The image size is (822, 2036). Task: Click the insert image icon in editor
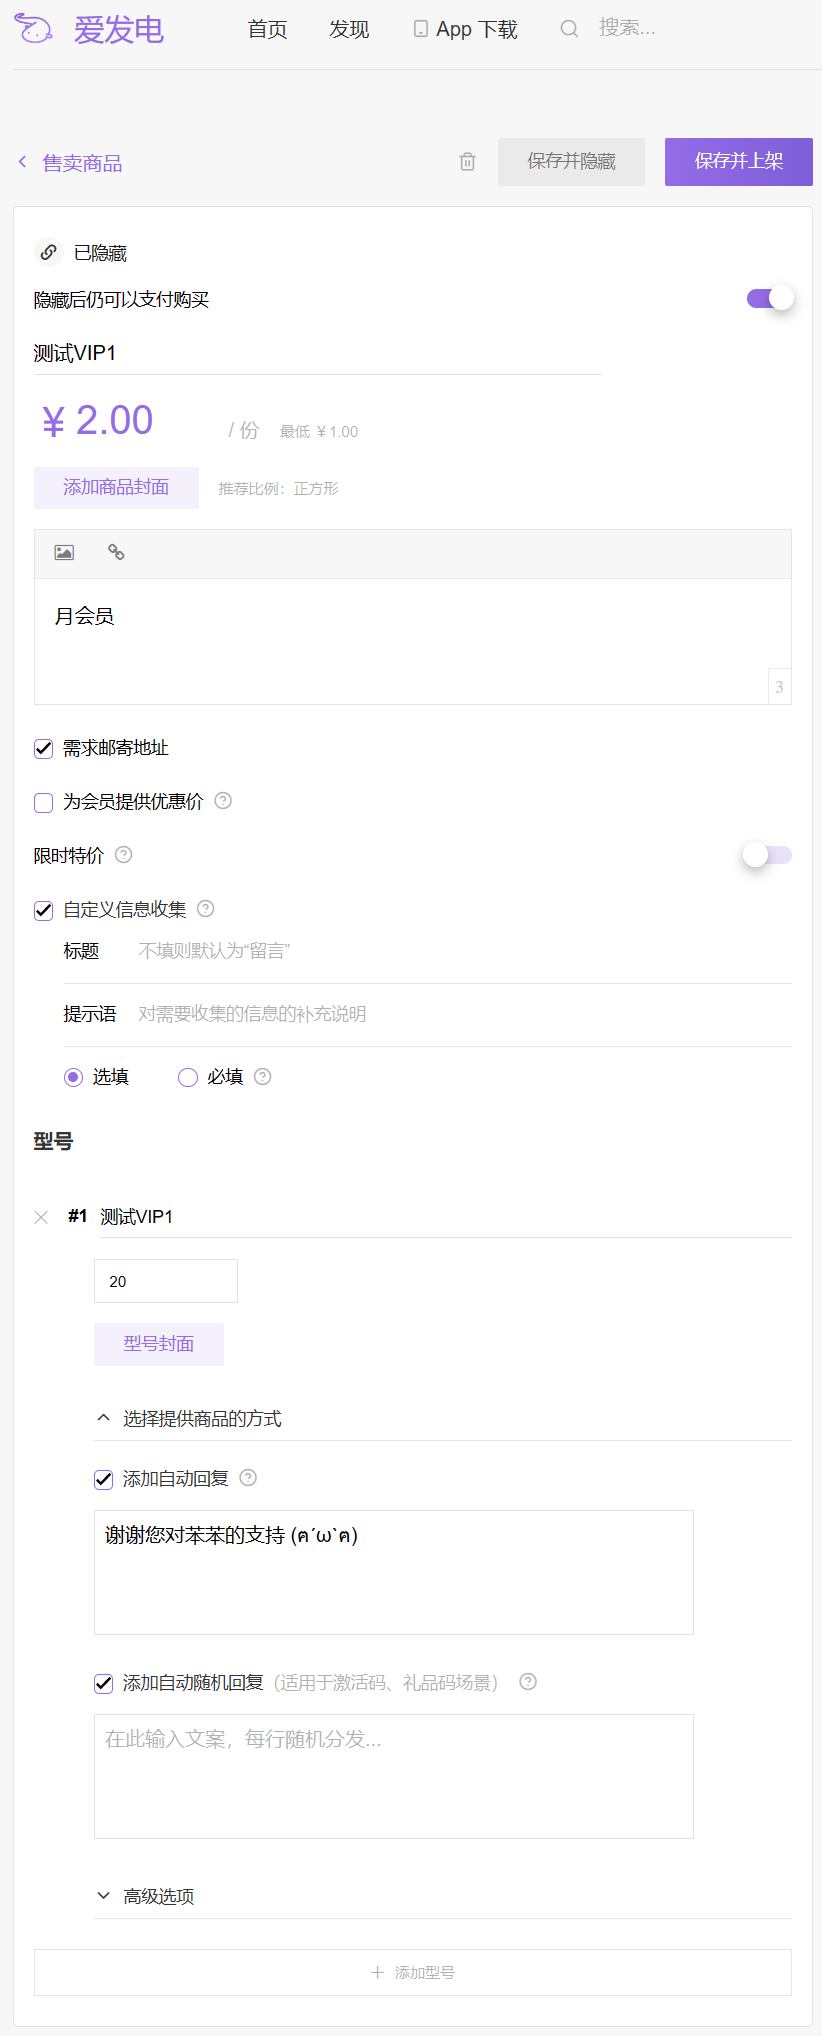[64, 553]
